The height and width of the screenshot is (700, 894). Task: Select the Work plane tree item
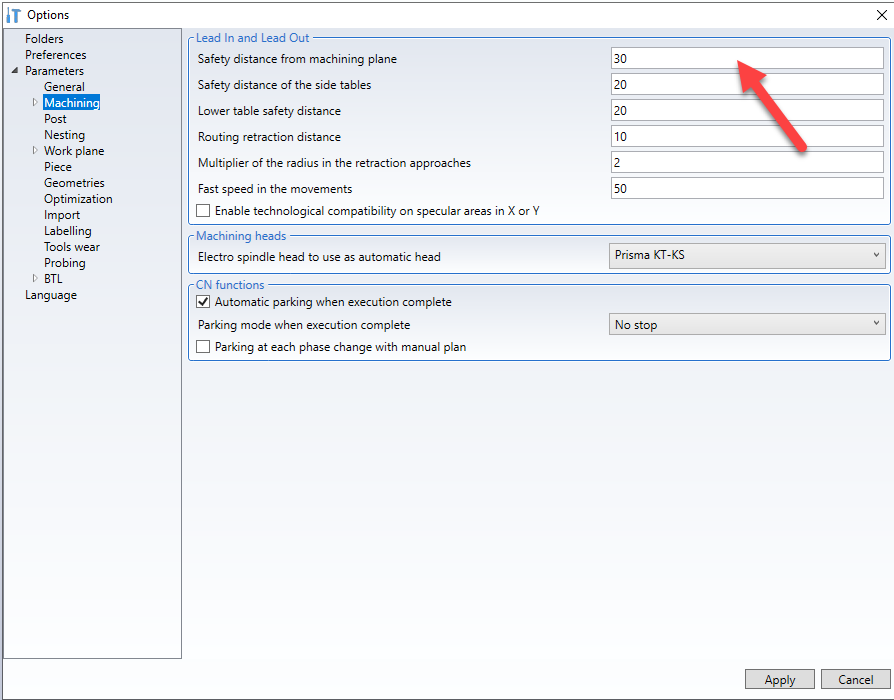74,151
